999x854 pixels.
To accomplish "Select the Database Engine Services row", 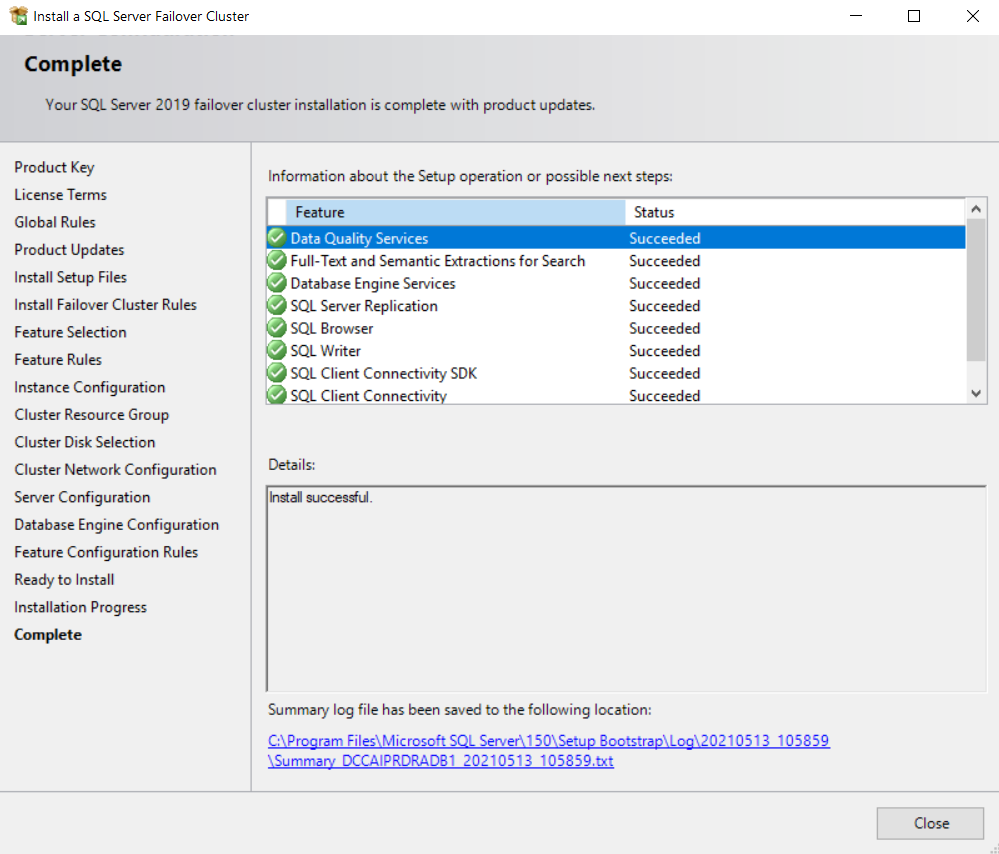I will click(616, 282).
